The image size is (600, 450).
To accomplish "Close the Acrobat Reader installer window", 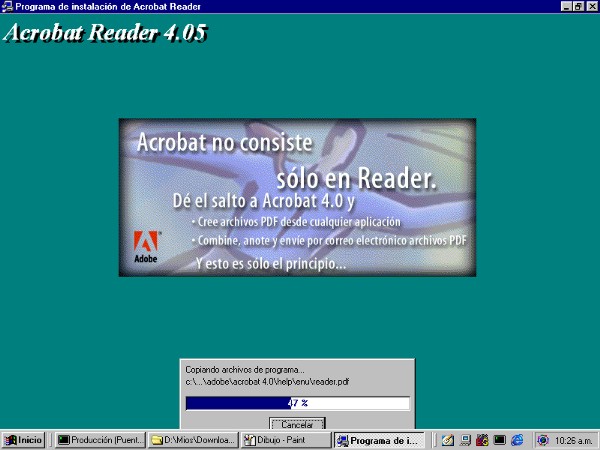I will click(x=591, y=6).
